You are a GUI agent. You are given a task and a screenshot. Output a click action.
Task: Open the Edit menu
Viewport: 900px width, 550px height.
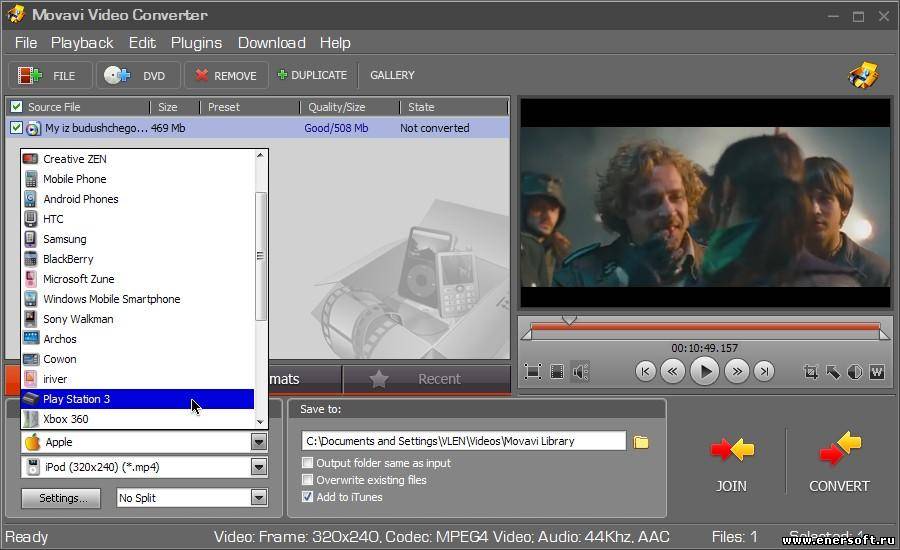[x=142, y=43]
